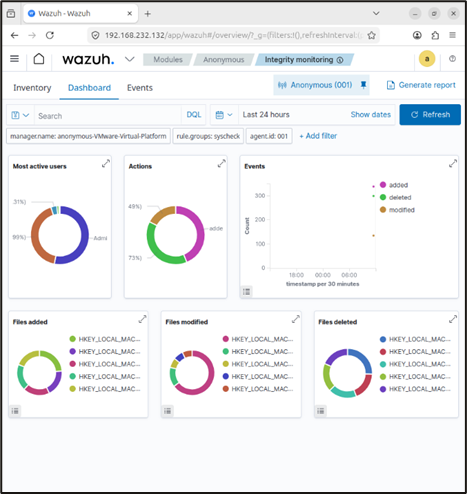
Task: Expand the Actions panel
Action: pos(221,163)
